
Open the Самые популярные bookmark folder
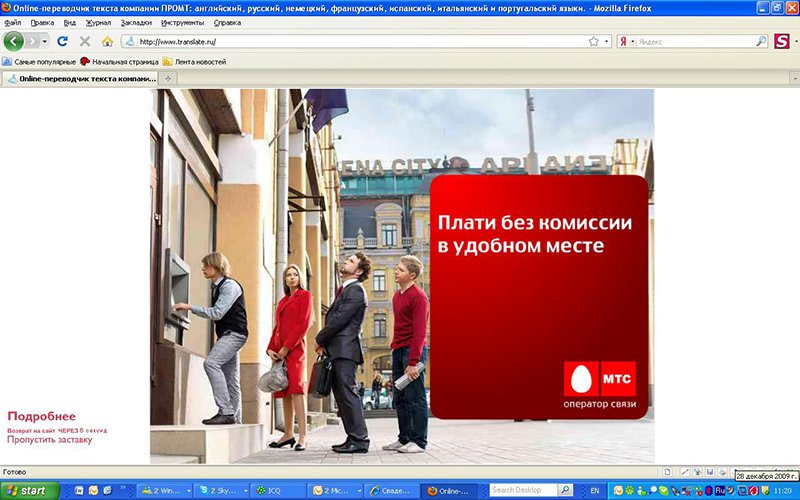pos(39,62)
